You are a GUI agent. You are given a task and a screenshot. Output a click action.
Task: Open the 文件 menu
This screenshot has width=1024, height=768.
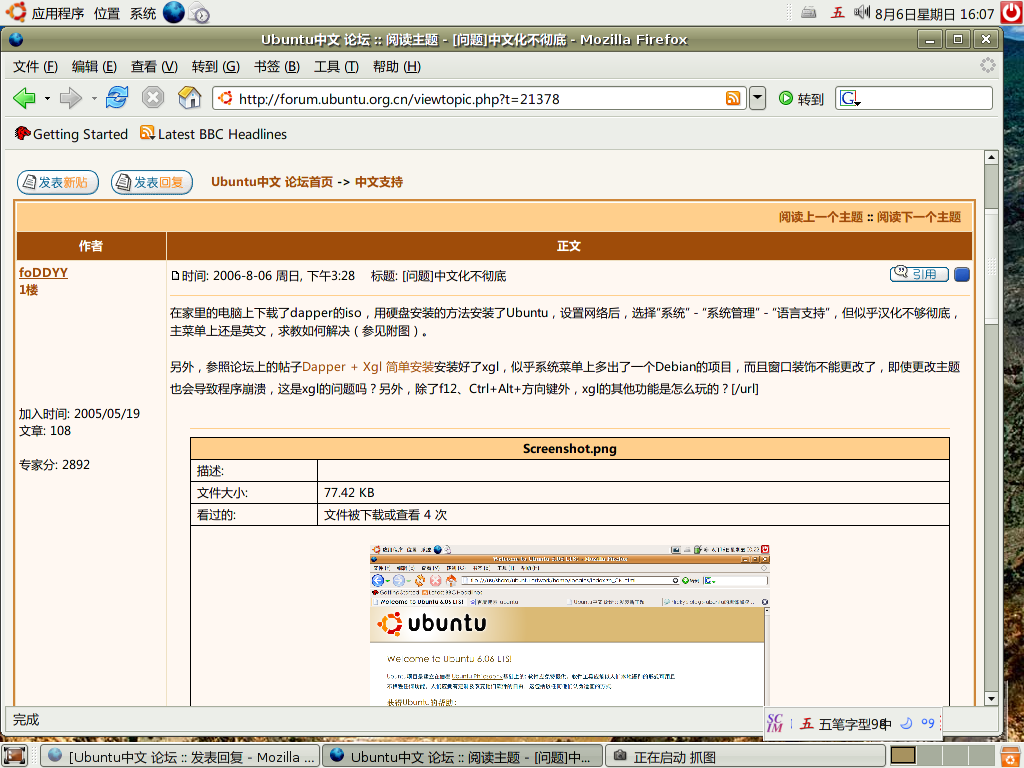(x=35, y=67)
